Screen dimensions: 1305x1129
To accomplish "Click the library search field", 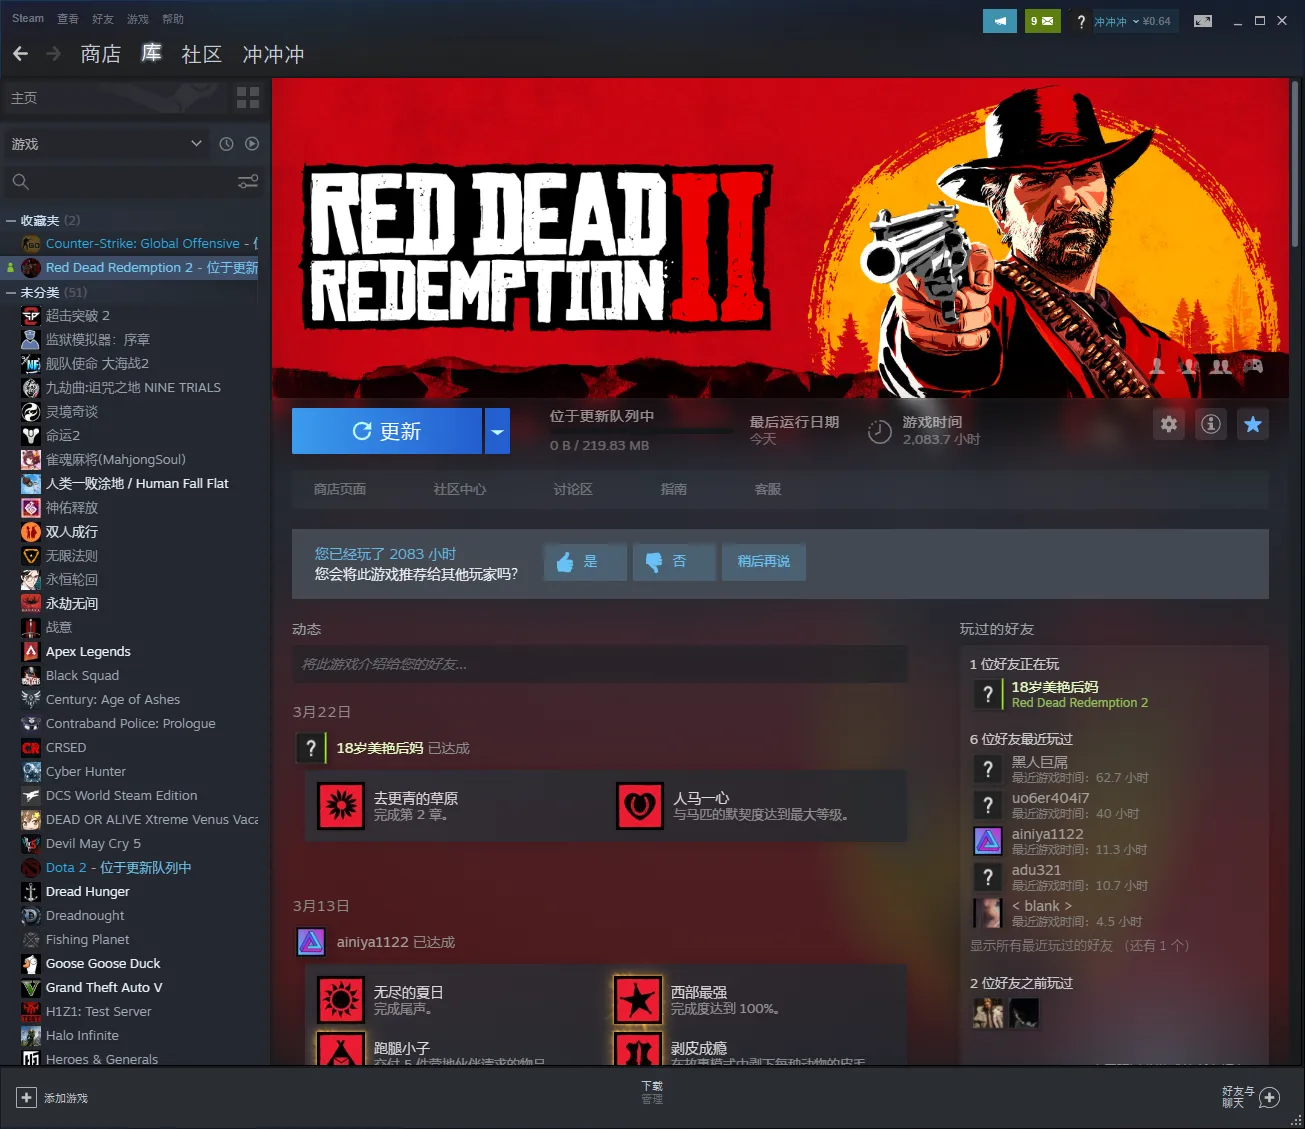I will click(x=120, y=182).
